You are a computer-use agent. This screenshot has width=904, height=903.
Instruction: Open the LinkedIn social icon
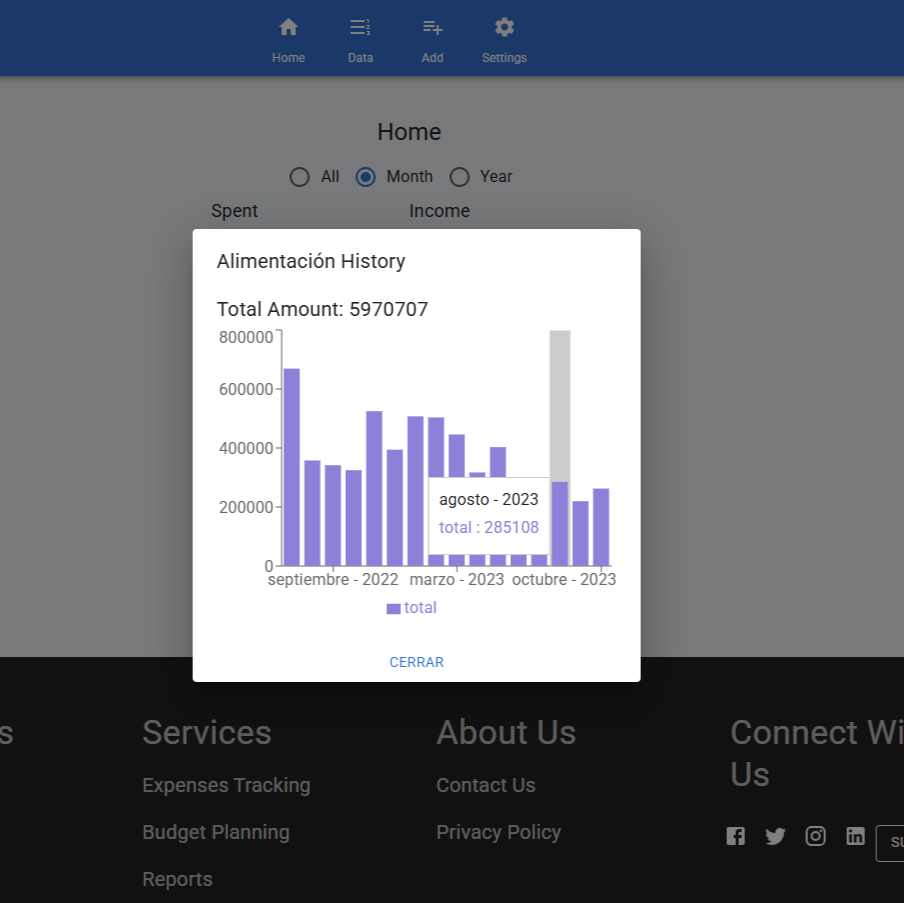pyautogui.click(x=855, y=836)
